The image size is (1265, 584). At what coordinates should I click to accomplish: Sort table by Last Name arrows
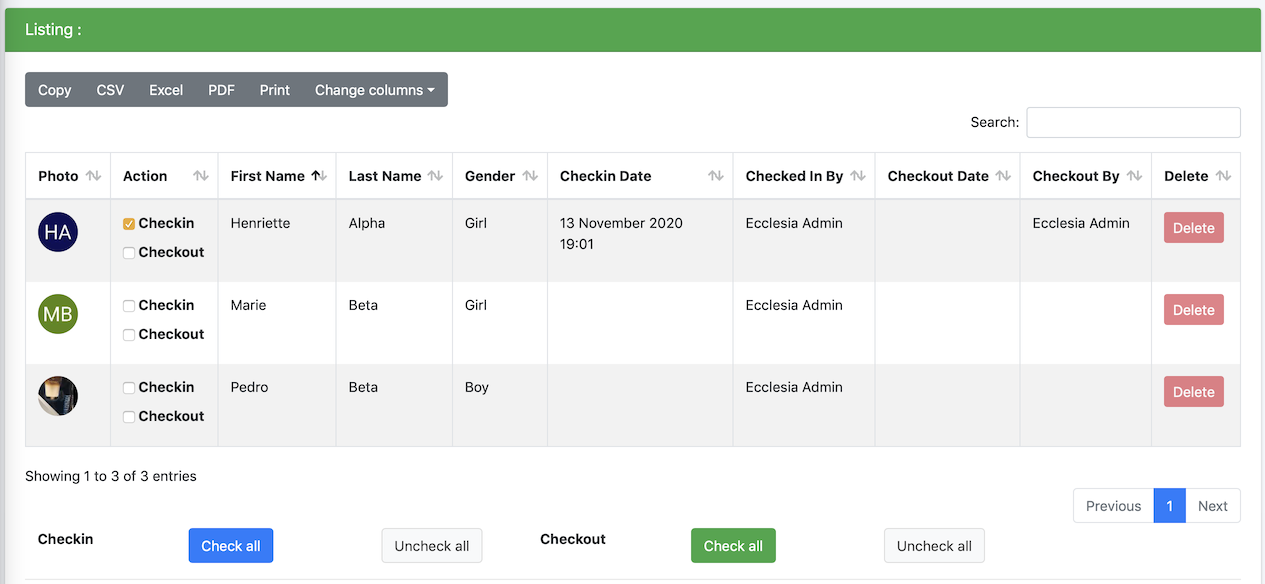point(435,176)
